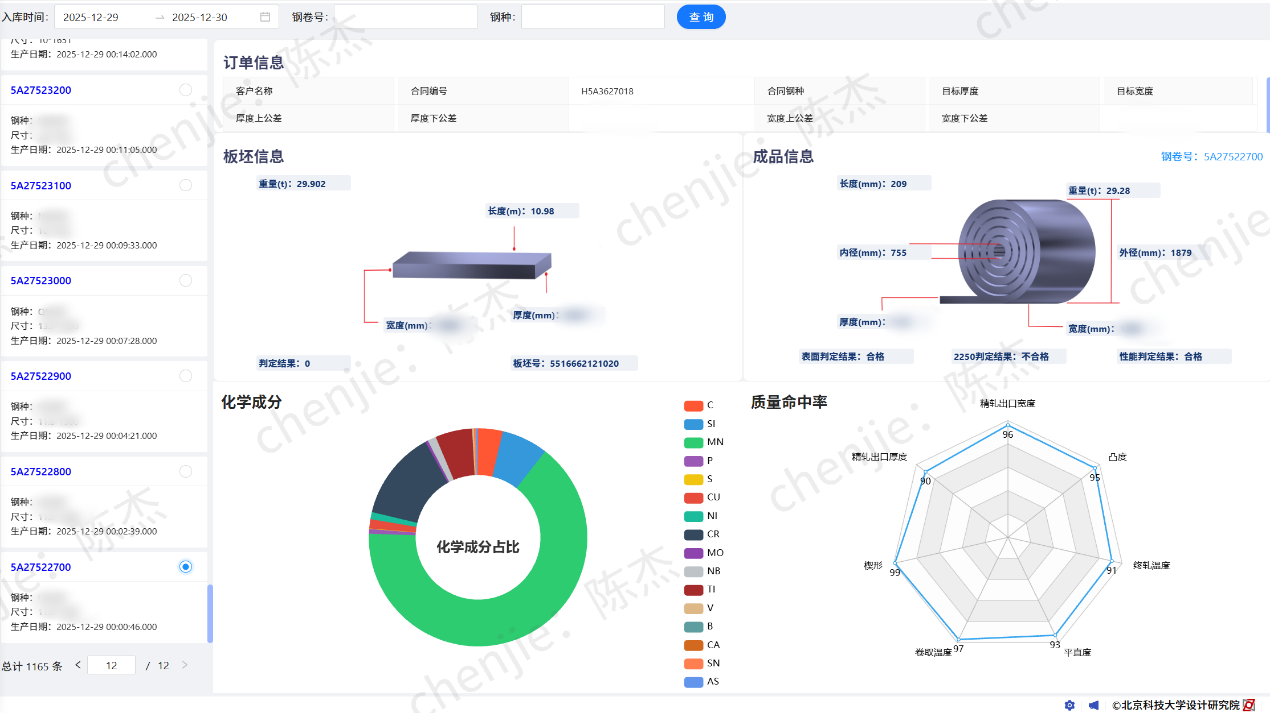Go to previous page with left chevron
Viewport: 1270px width, 713px height.
point(78,665)
